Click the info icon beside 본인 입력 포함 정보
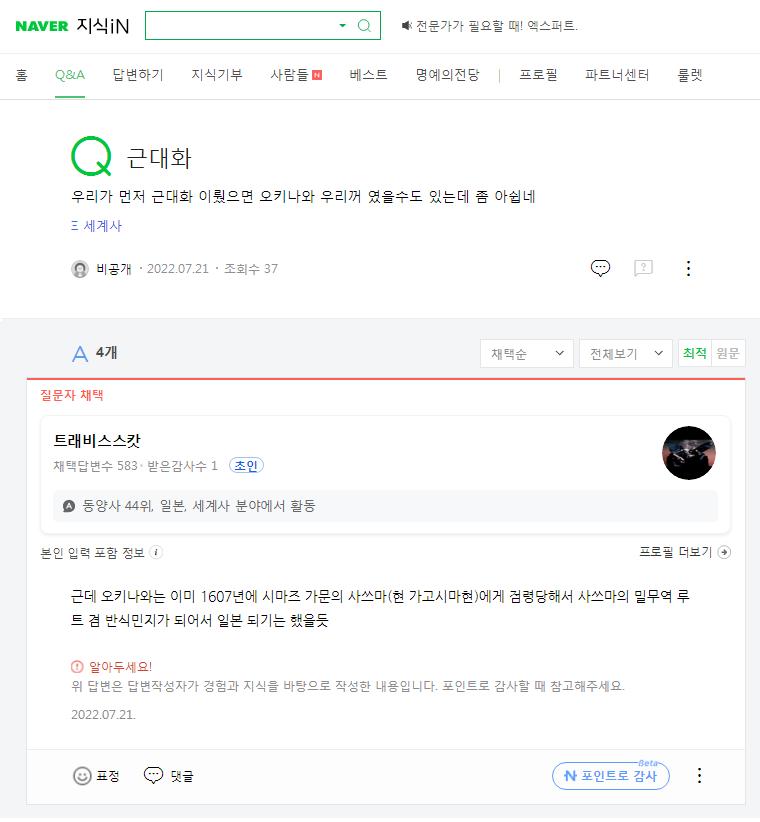The height and width of the screenshot is (822, 760). 156,552
